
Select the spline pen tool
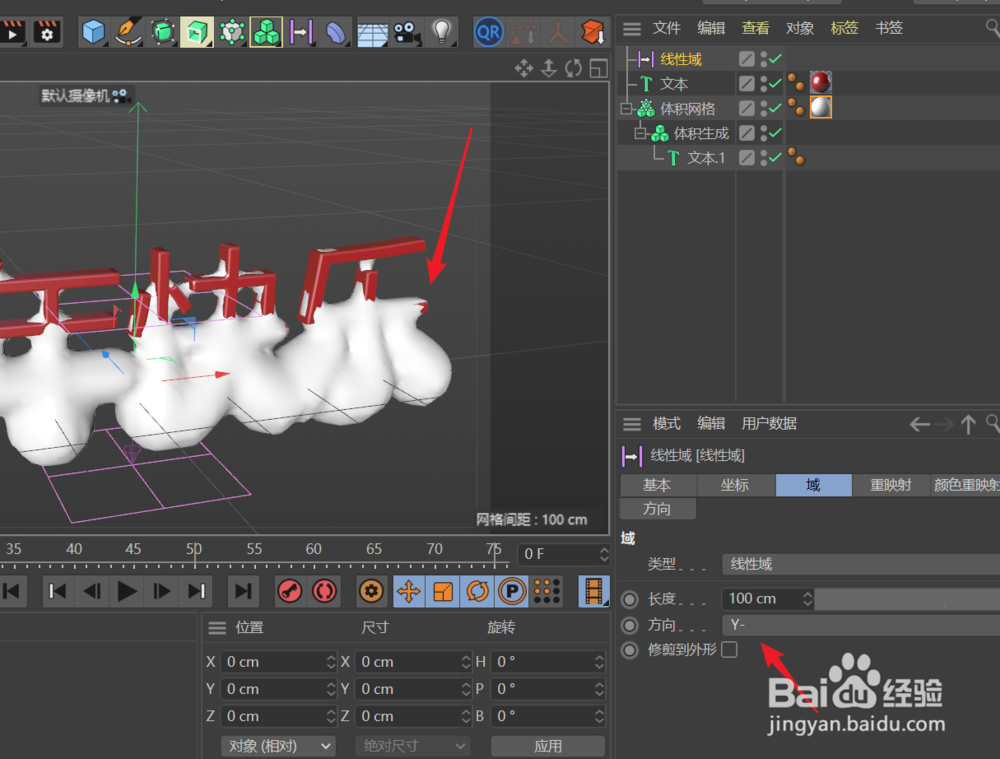click(x=128, y=32)
